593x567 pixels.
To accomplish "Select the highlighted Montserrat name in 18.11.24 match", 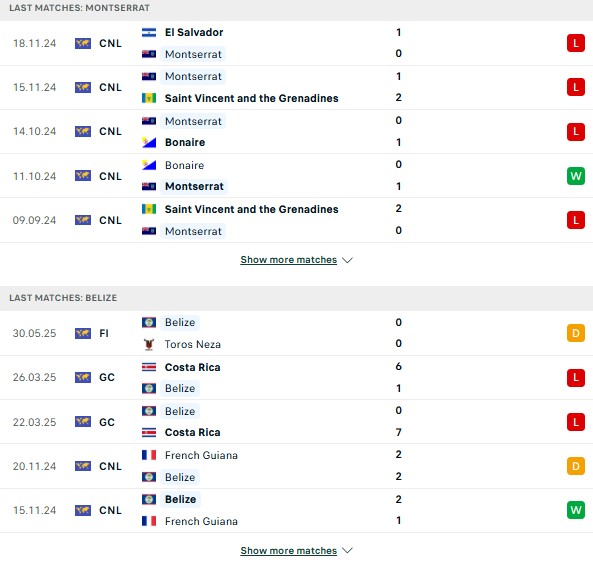I will point(193,54).
